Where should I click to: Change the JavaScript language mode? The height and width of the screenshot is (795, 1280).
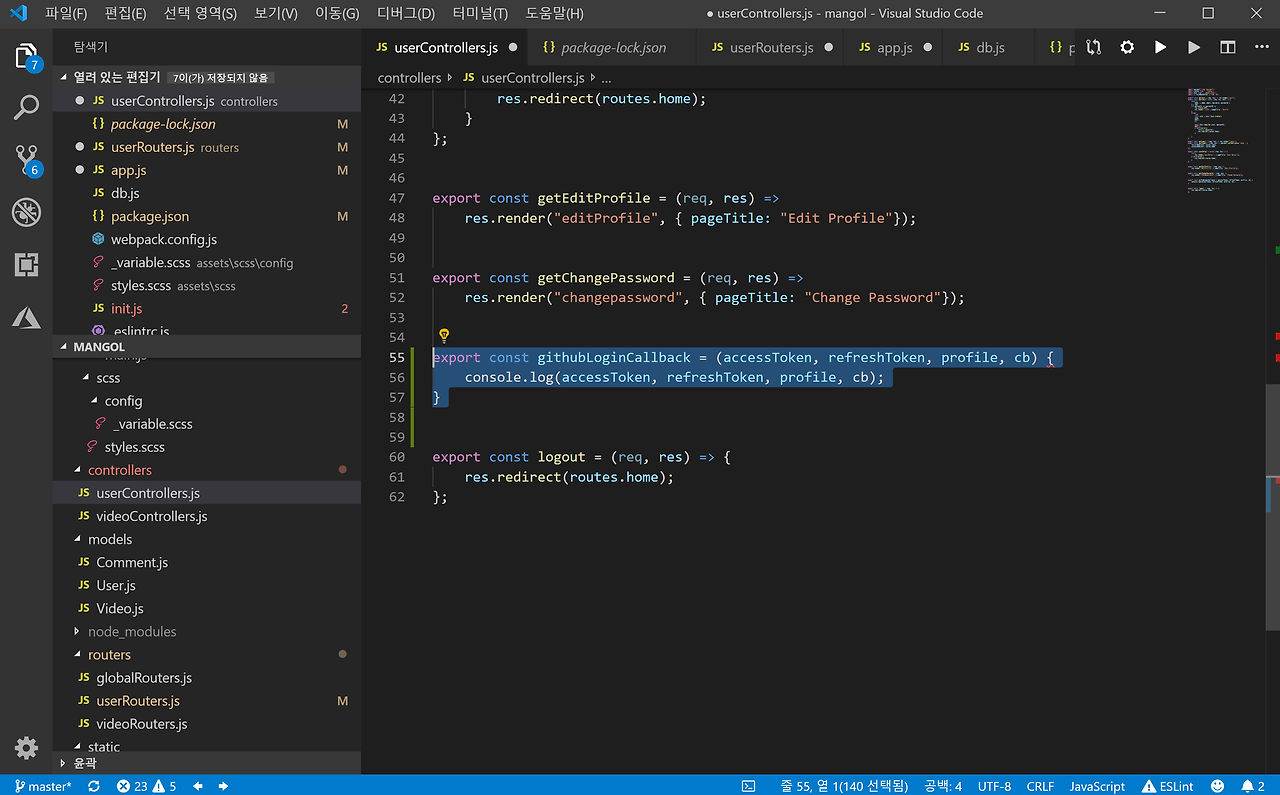(1097, 786)
